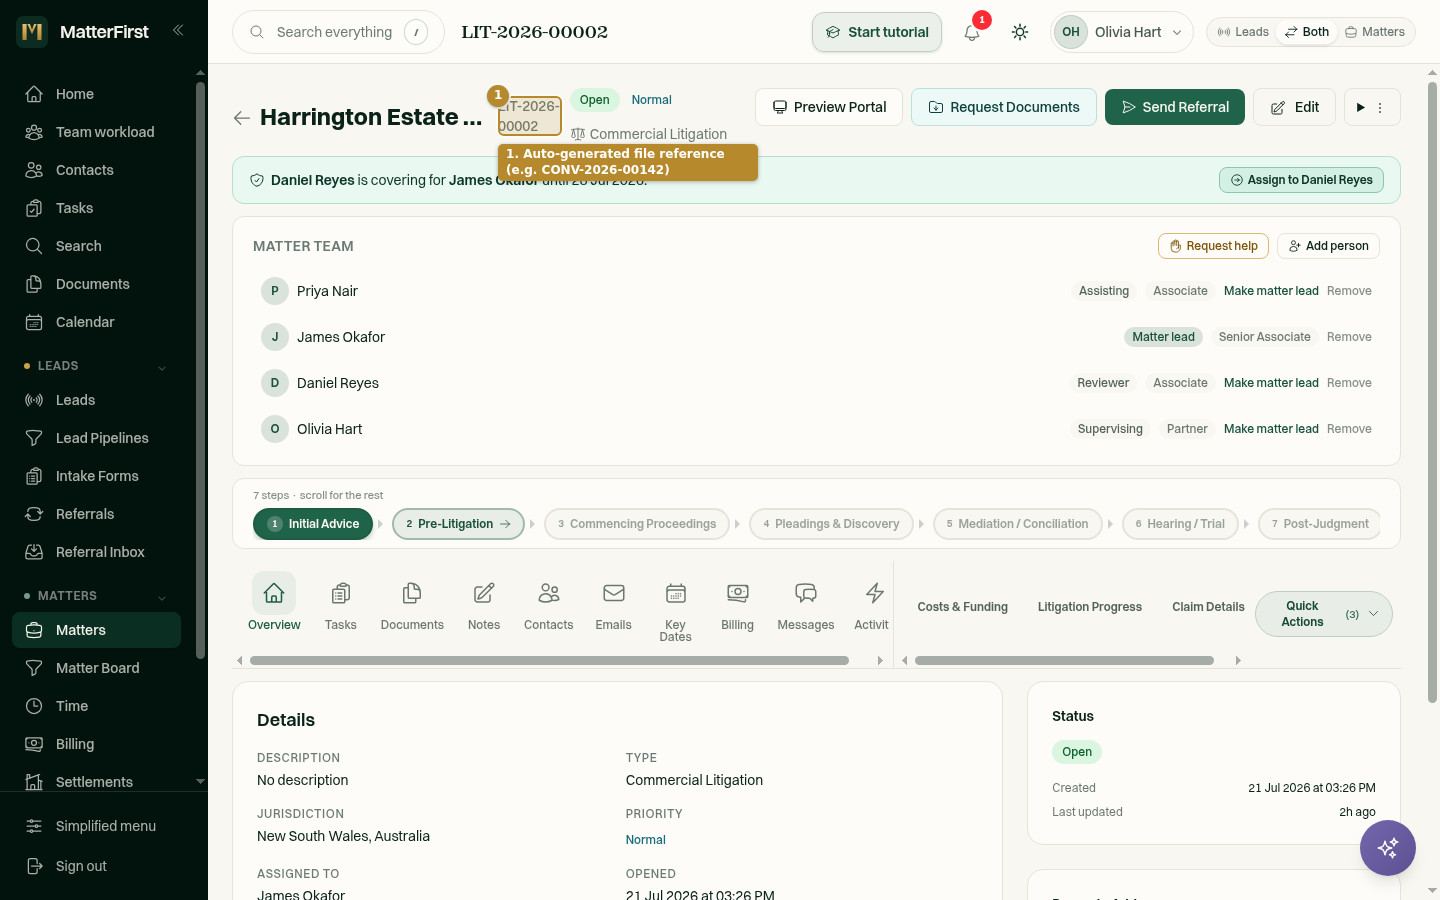Click the Normal priority badge
This screenshot has height=900, width=1440.
click(x=651, y=100)
